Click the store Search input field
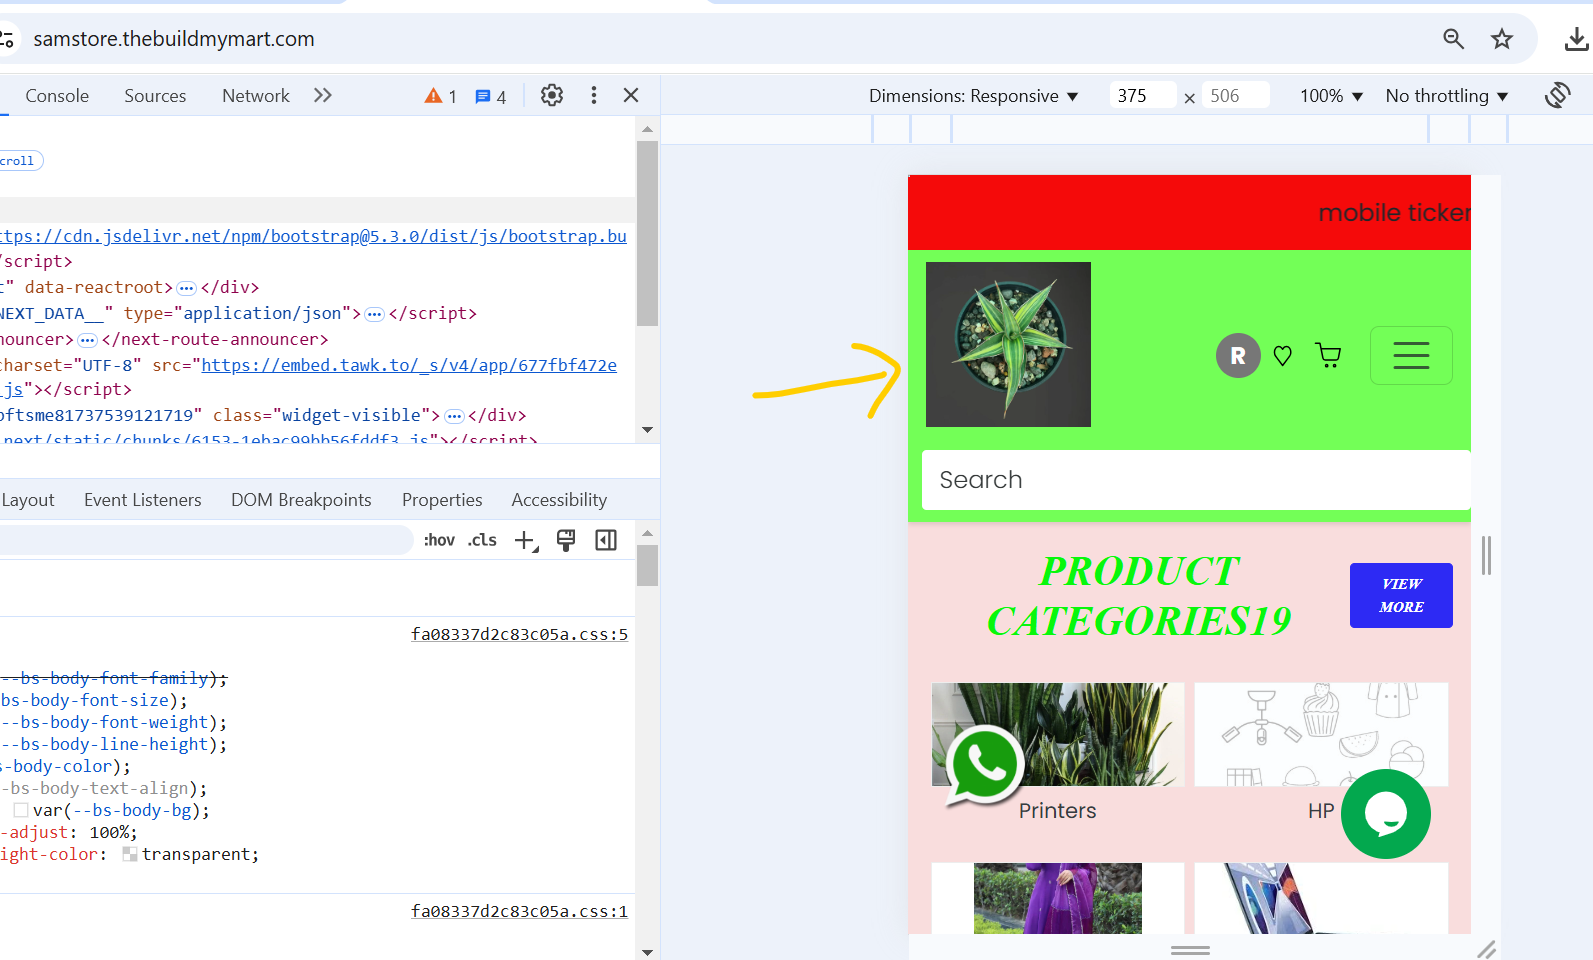Screen dimensions: 1593x960 point(1196,480)
